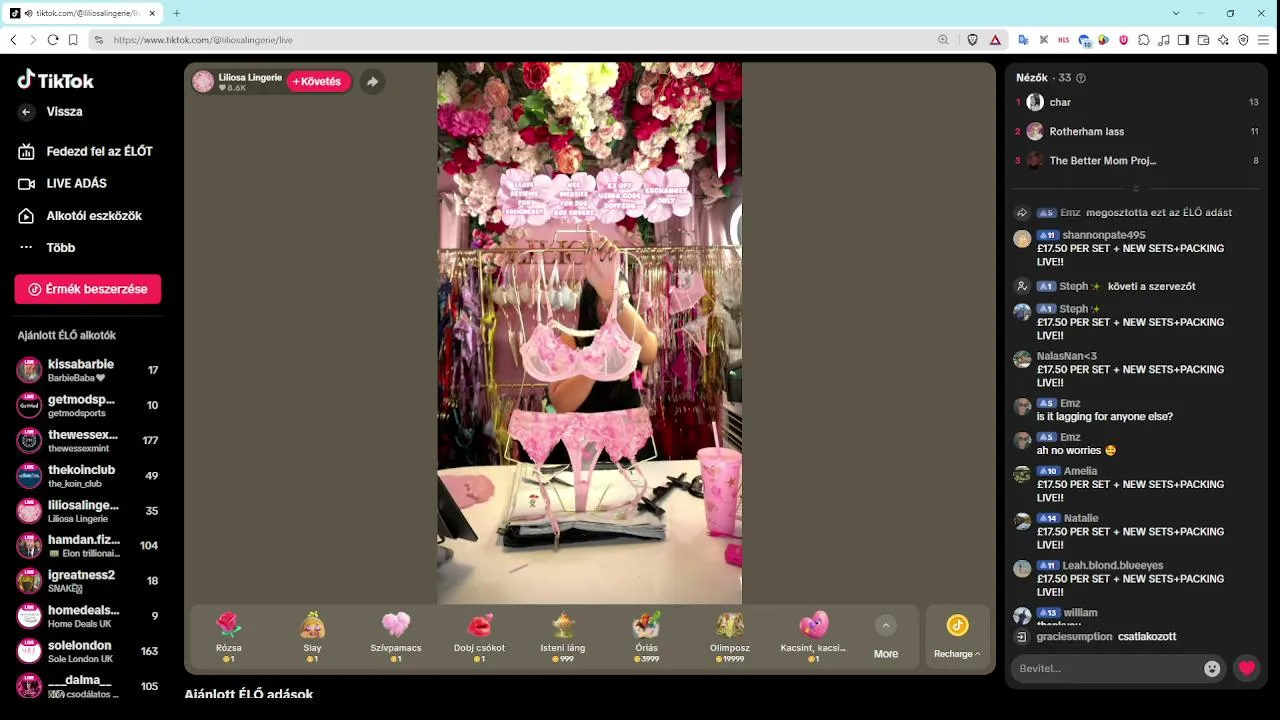Click the browser address bar
Screen dimensions: 1280x720
coord(520,40)
